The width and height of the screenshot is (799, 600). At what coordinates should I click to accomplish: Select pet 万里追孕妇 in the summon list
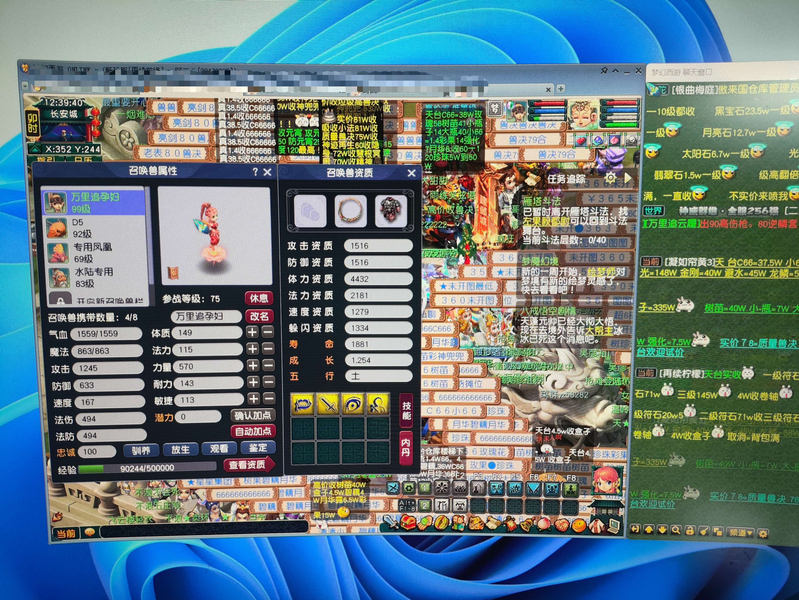[x=94, y=202]
